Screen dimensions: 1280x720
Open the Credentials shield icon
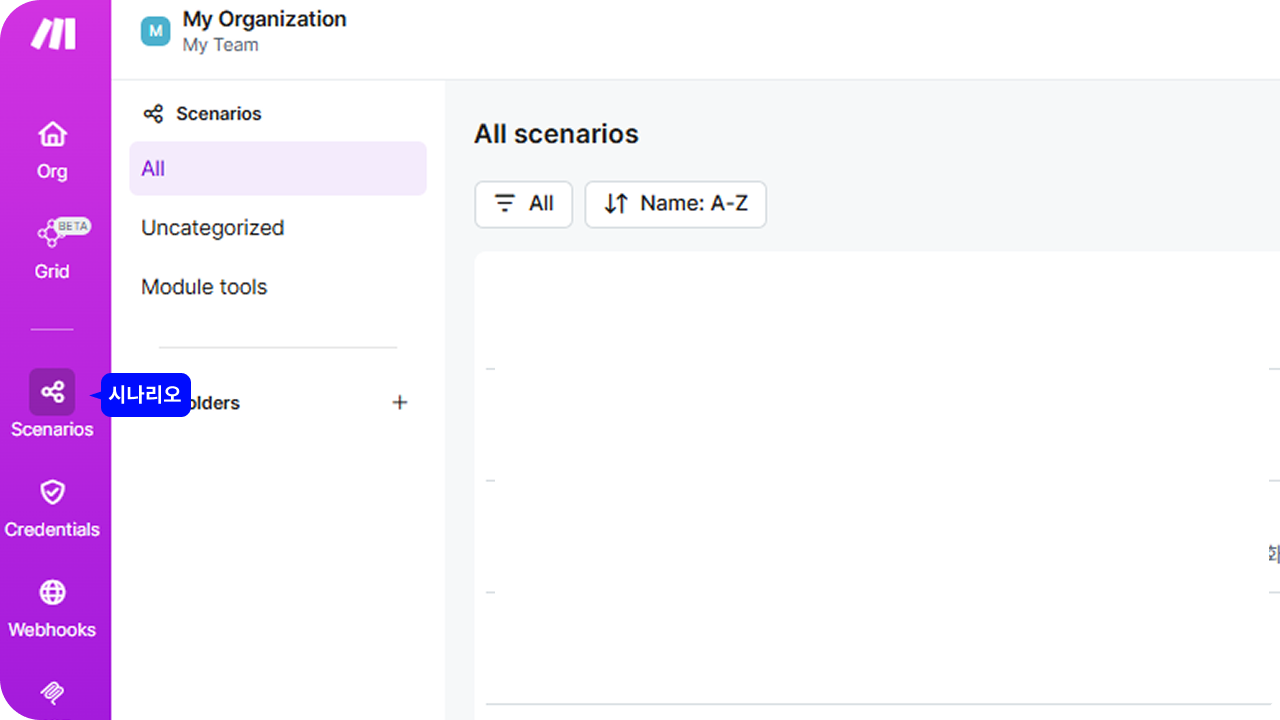point(52,492)
